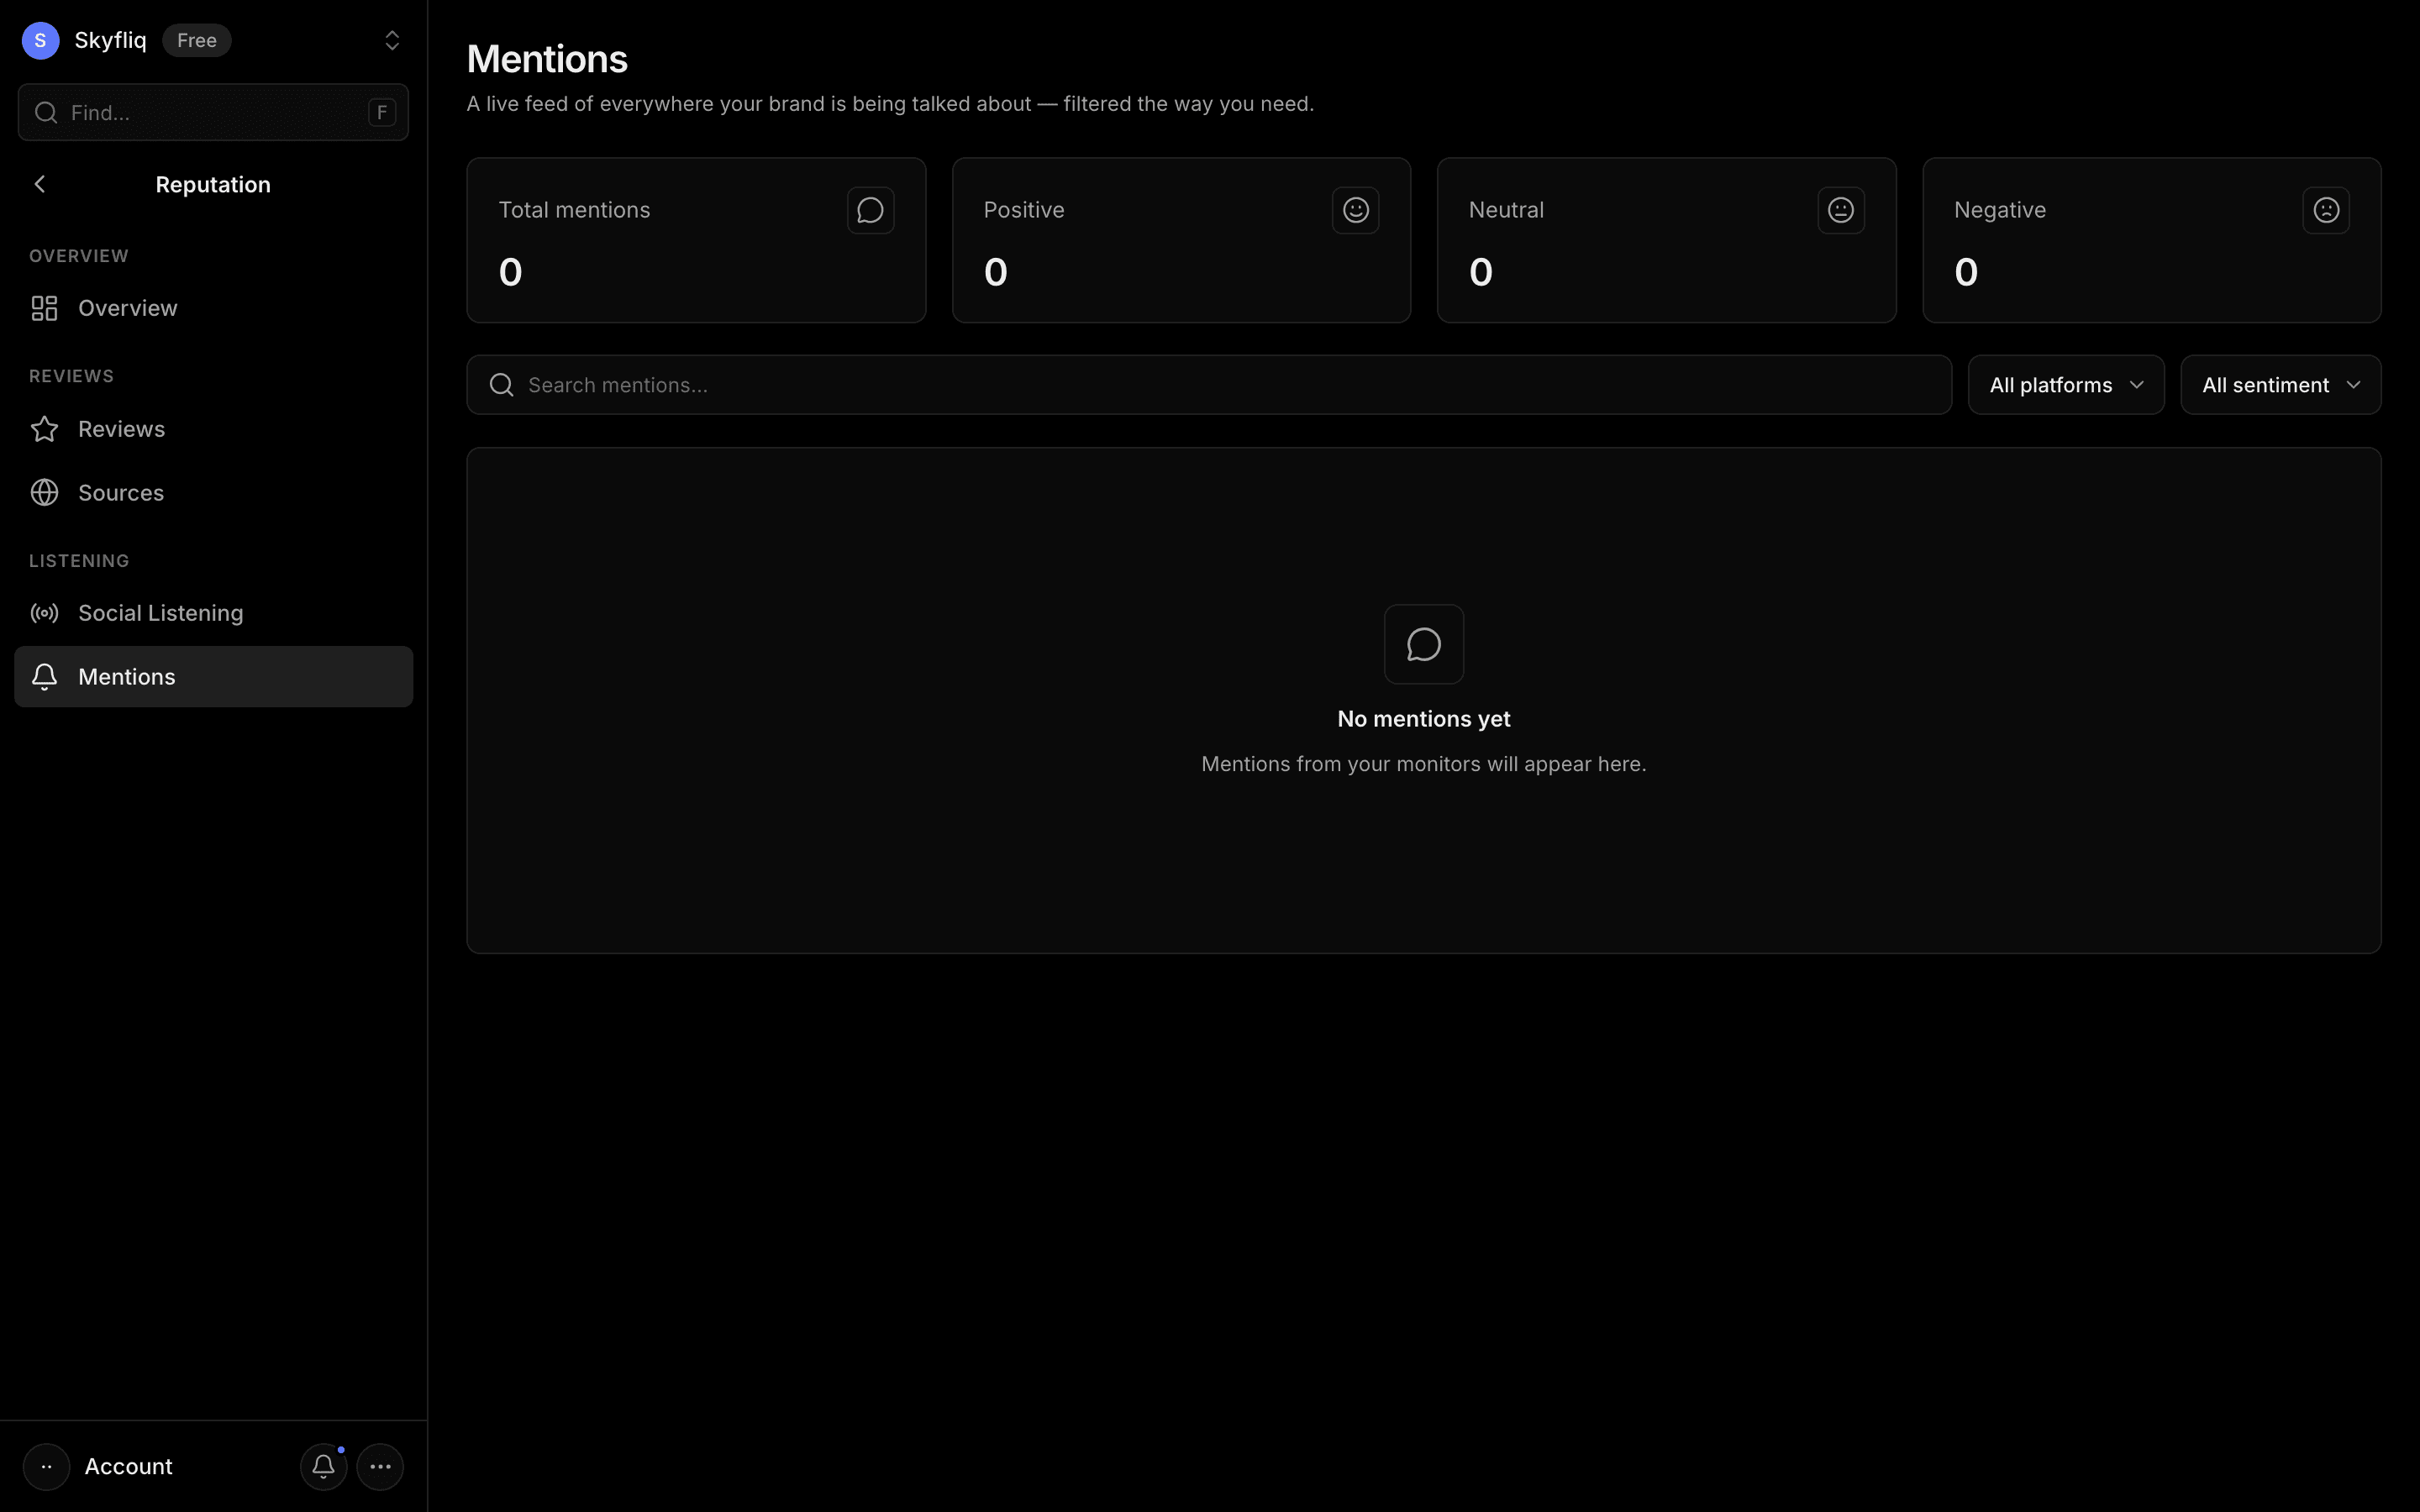Click the search mentions magnifier icon
This screenshot has height=1512, width=2420.
click(x=502, y=385)
